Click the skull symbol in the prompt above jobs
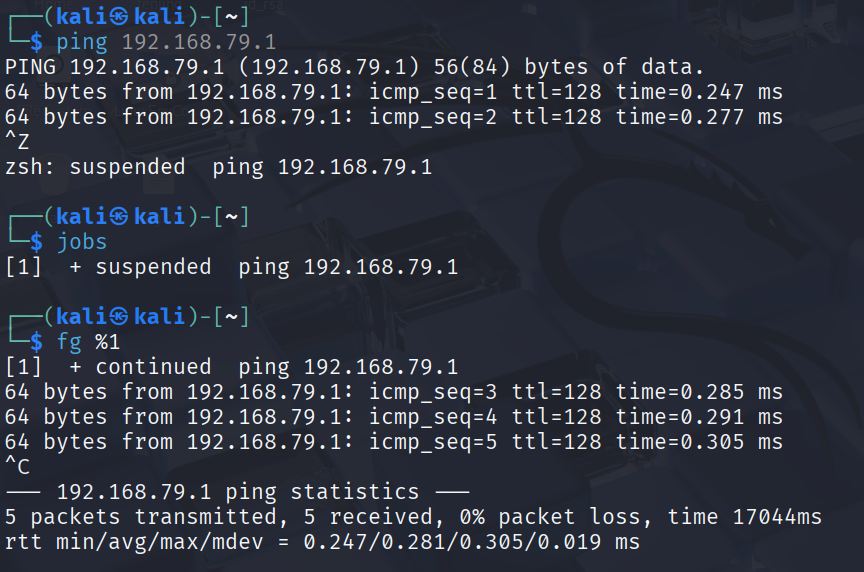 click(119, 217)
